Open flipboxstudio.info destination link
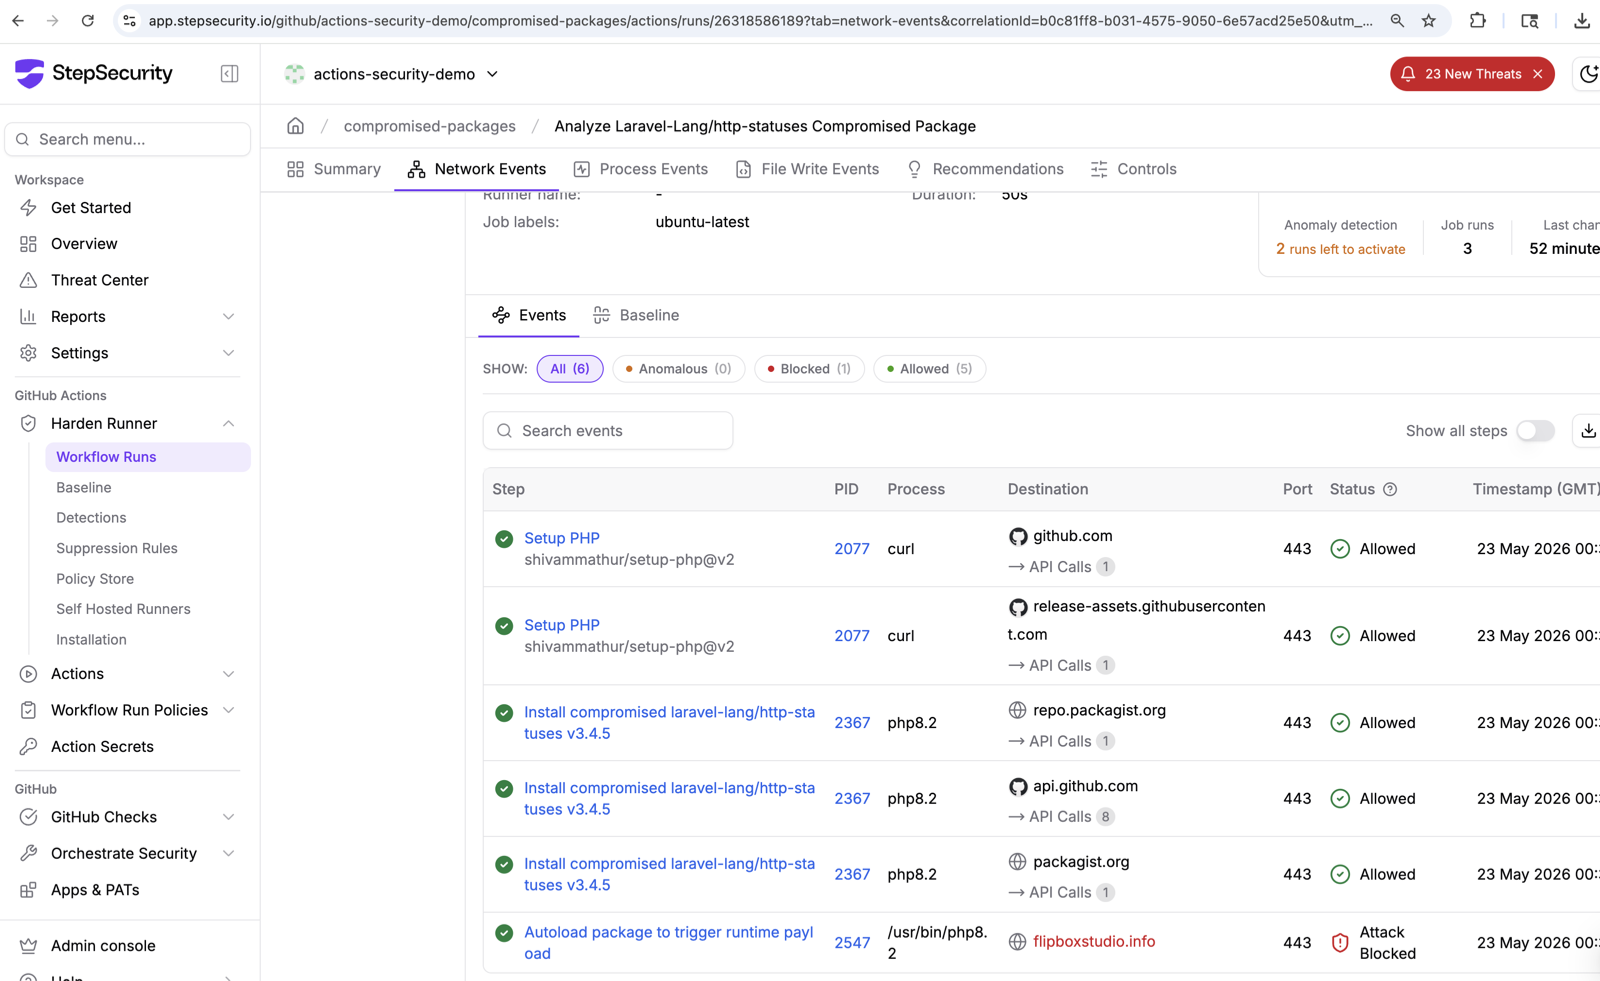This screenshot has width=1600, height=981. click(1094, 942)
